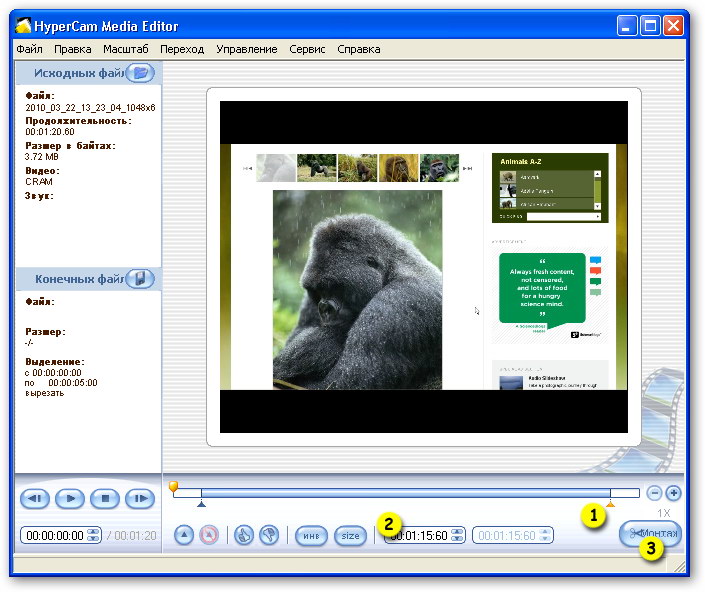Screen dimensions: 705x592
Task: Click the HyperCam Media Editor title icon
Action: (x=23, y=26)
